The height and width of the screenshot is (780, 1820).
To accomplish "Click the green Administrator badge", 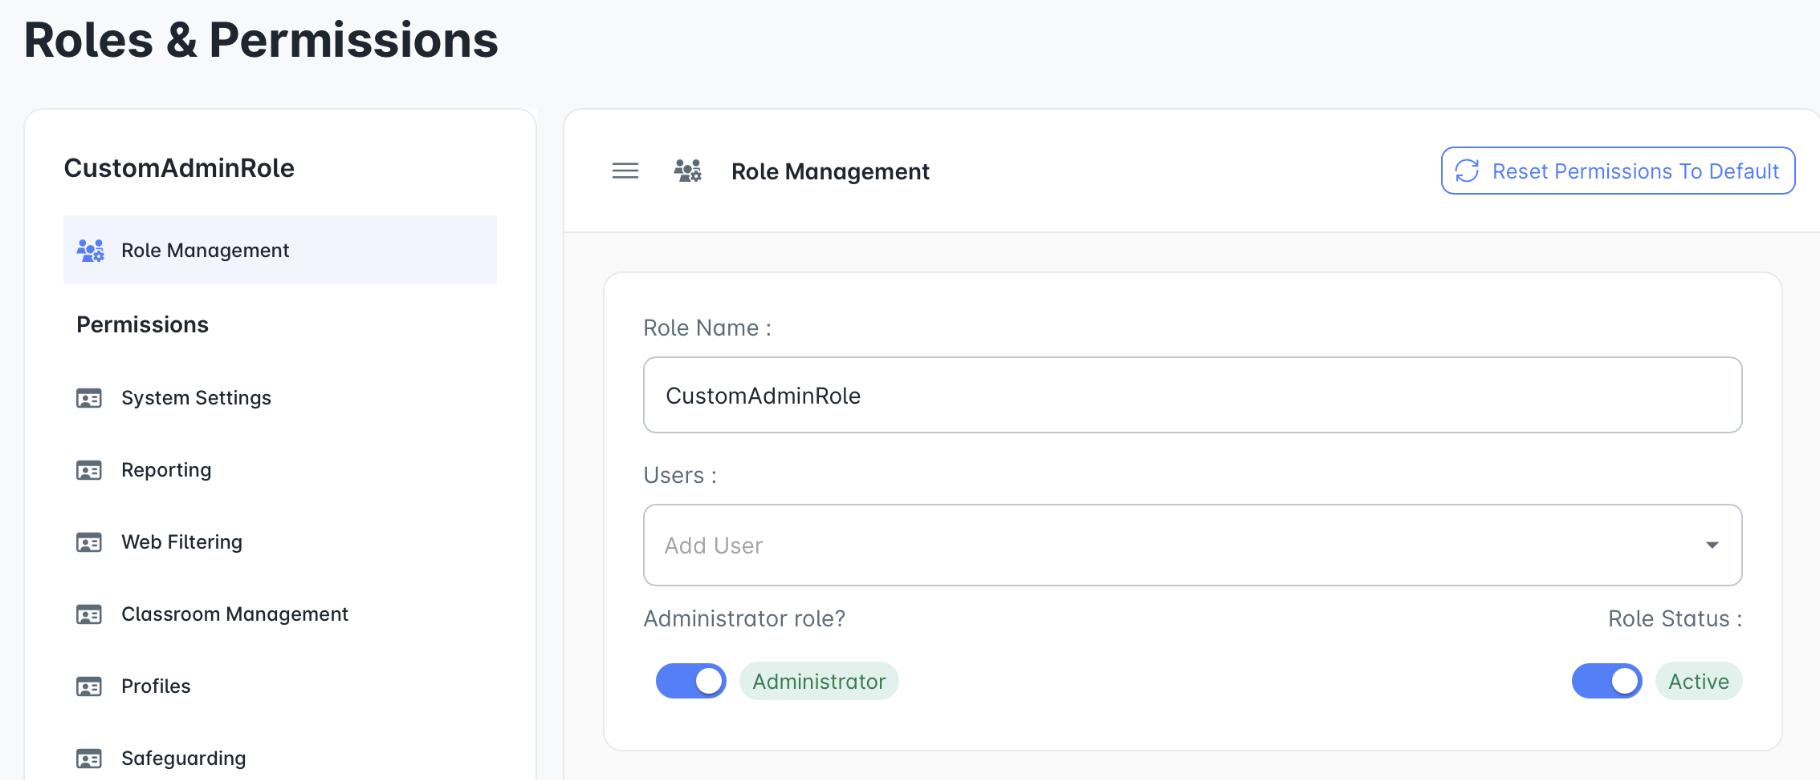I will tap(819, 681).
